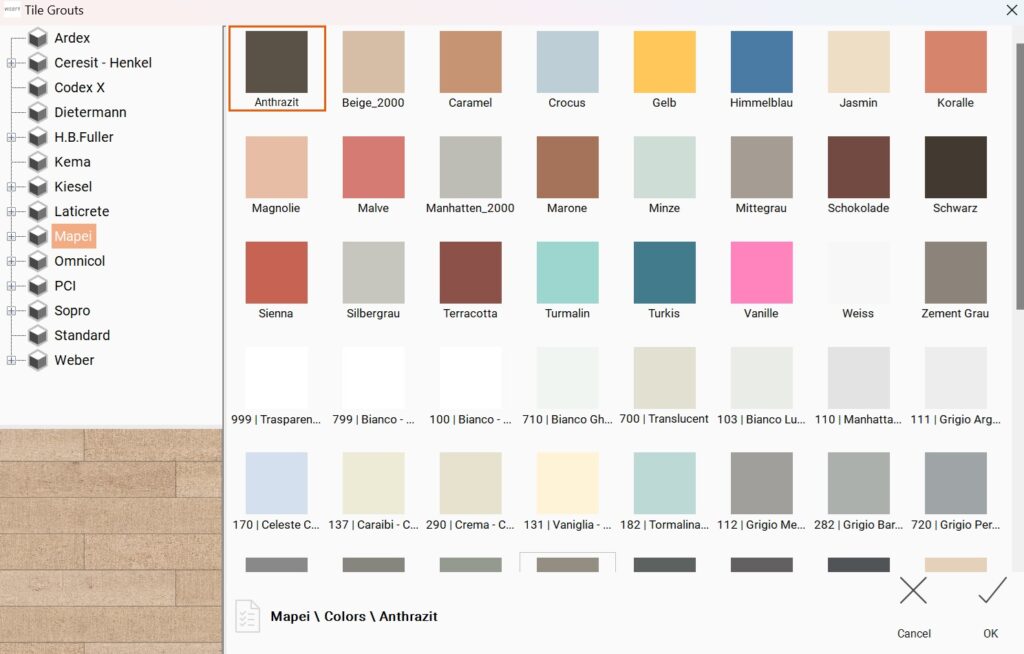Choose the pink Vanille swatch
This screenshot has width=1024, height=654.
[x=761, y=272]
